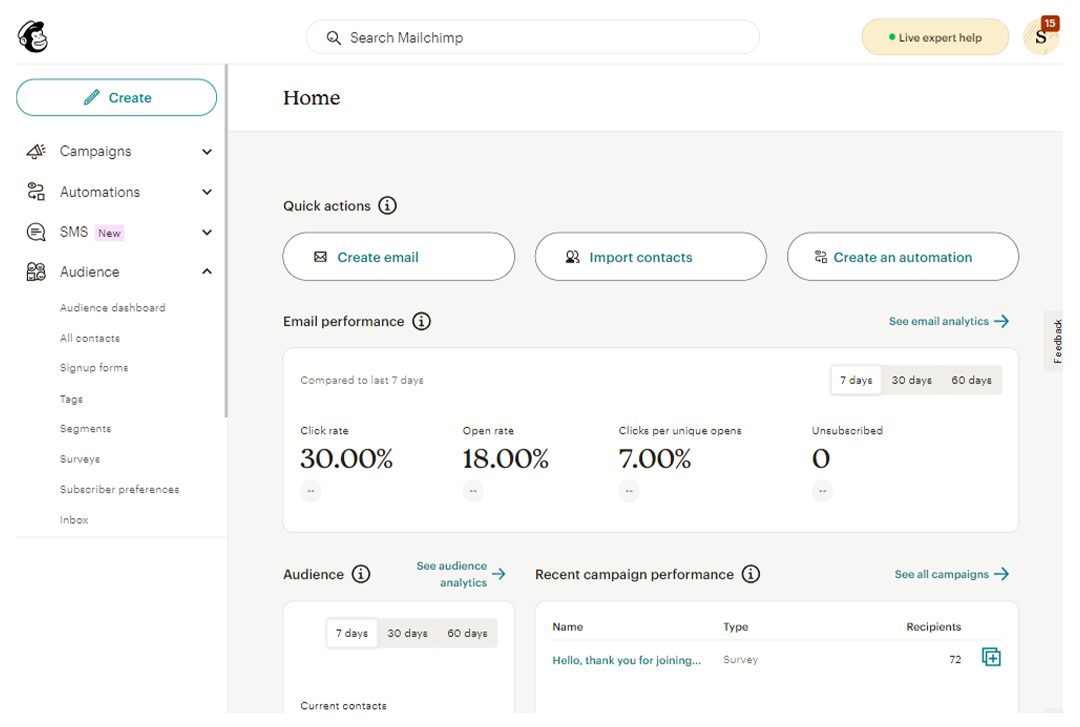Click the Click rate 30.00% value

point(346,459)
